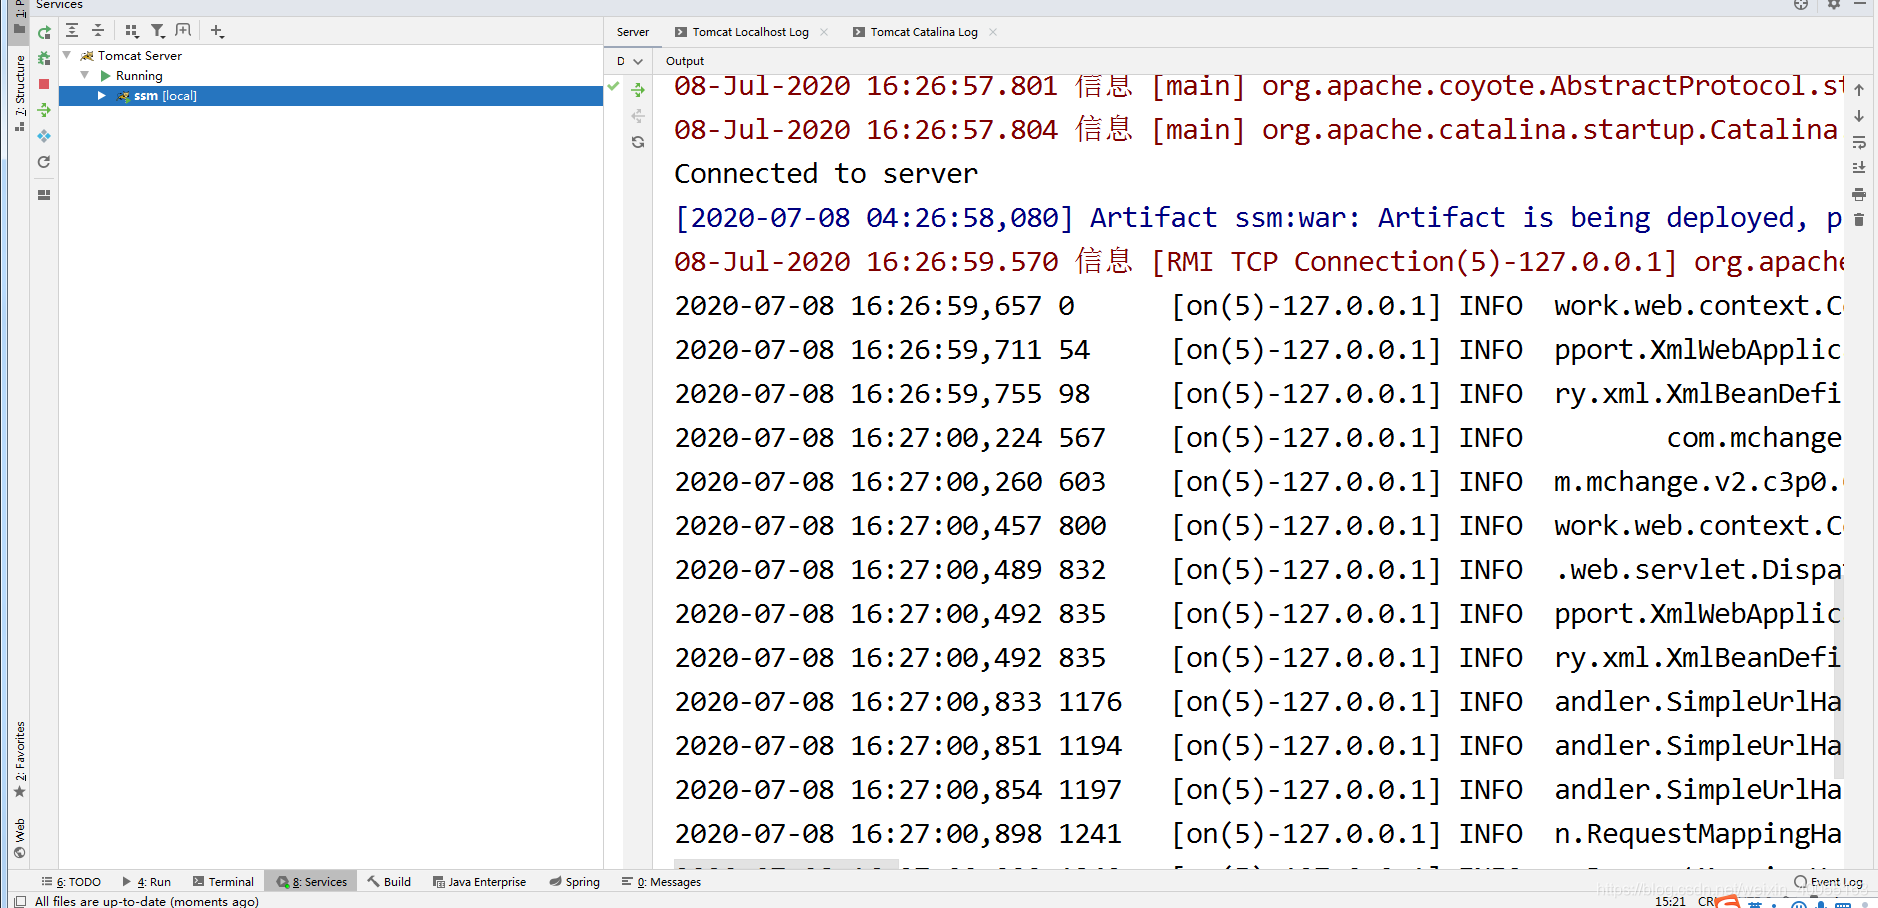
Task: Click Refresh deployment status icon
Action: (x=638, y=142)
